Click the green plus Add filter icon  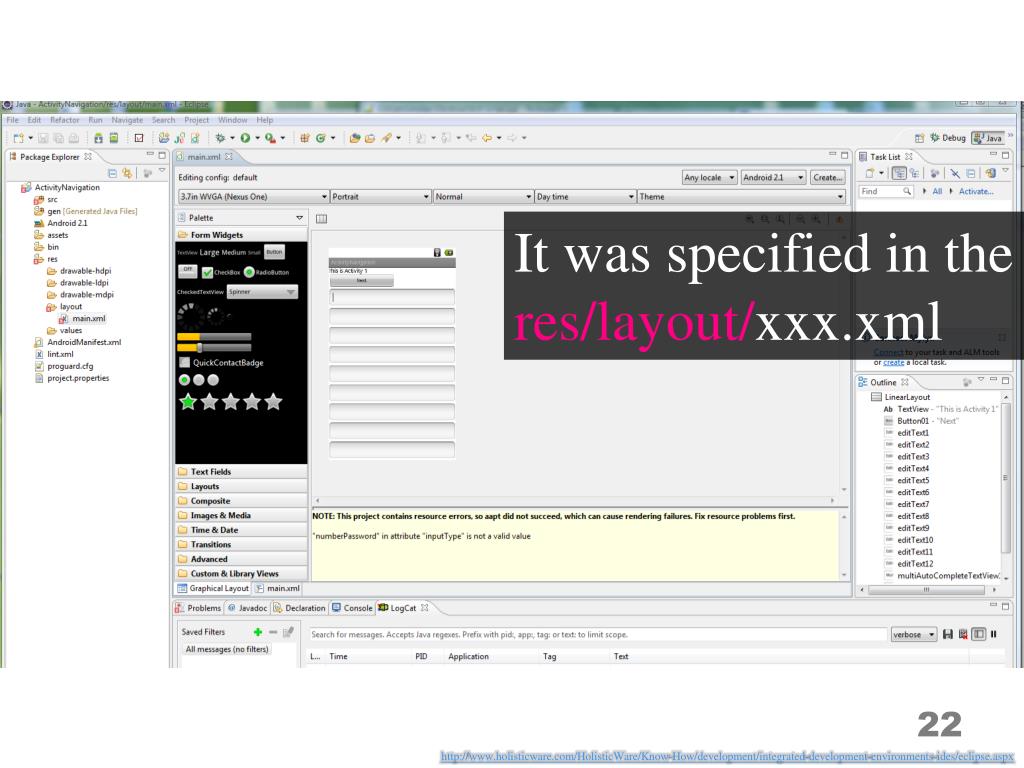258,632
